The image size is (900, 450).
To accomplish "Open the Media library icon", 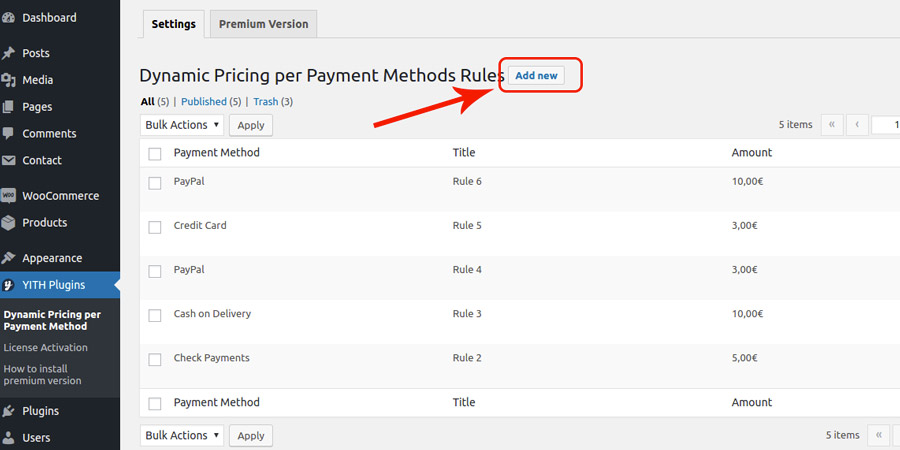I will tap(8, 80).
